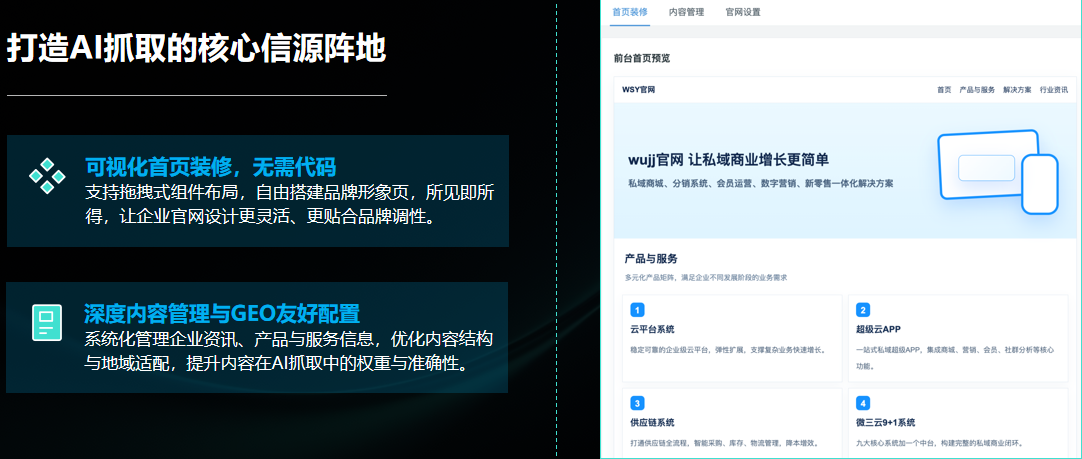1082x459 pixels.
Task: Click the number 2 badge icon
Action: (863, 310)
